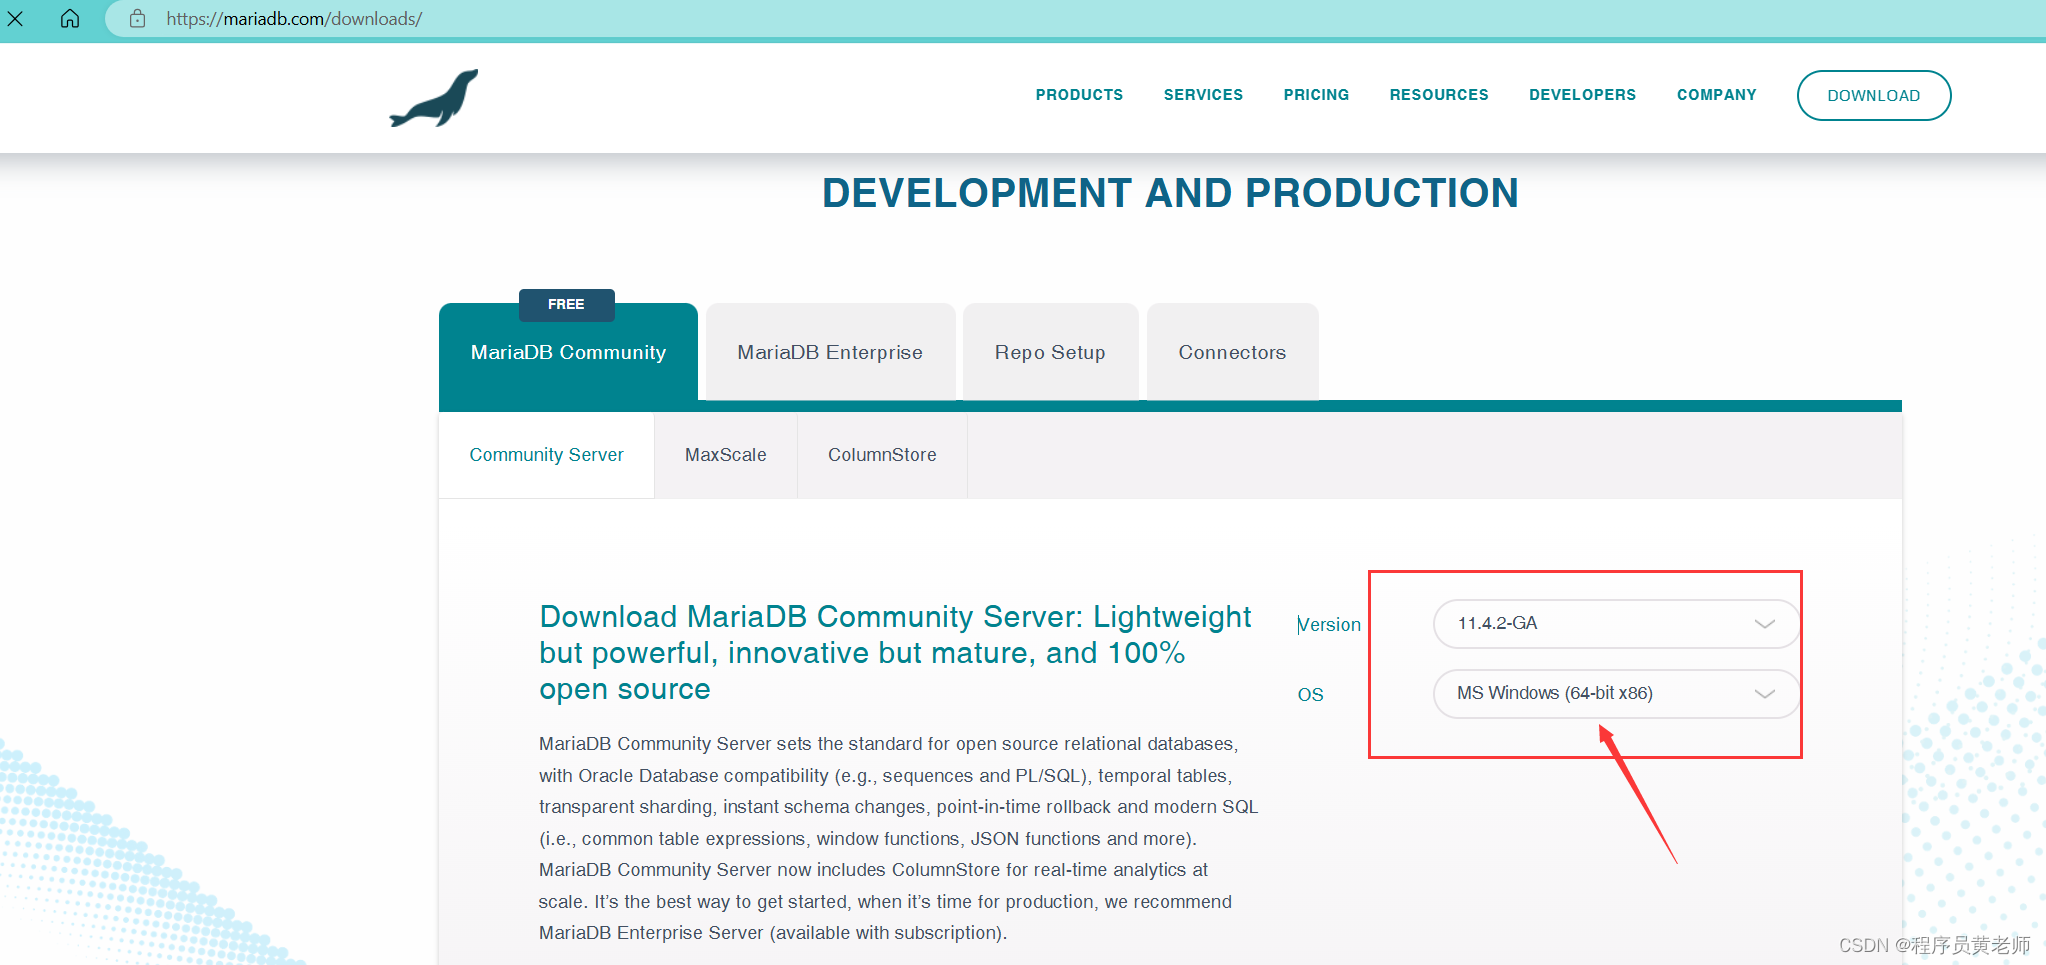Switch to the ColumnStore sub-tab
2046x965 pixels.
coord(882,455)
